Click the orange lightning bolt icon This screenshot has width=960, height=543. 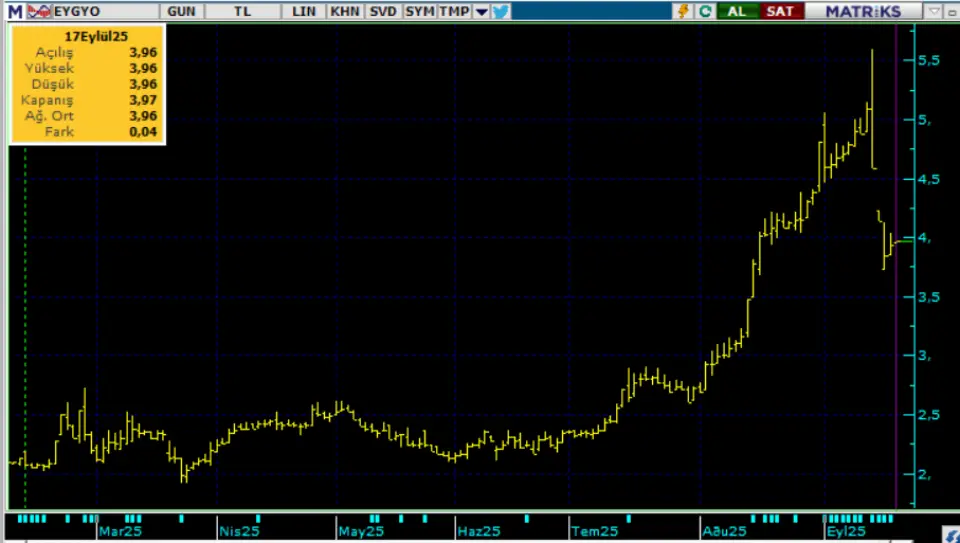click(x=683, y=11)
